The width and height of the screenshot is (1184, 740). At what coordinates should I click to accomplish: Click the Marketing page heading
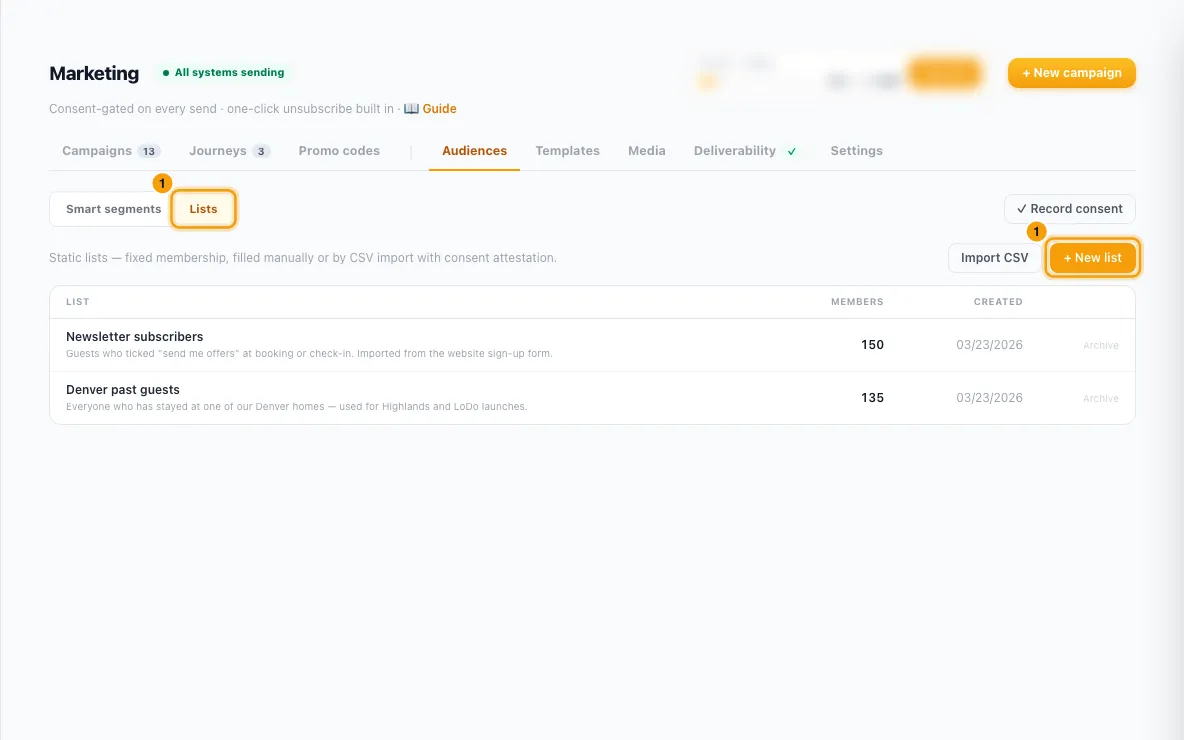[x=94, y=73]
